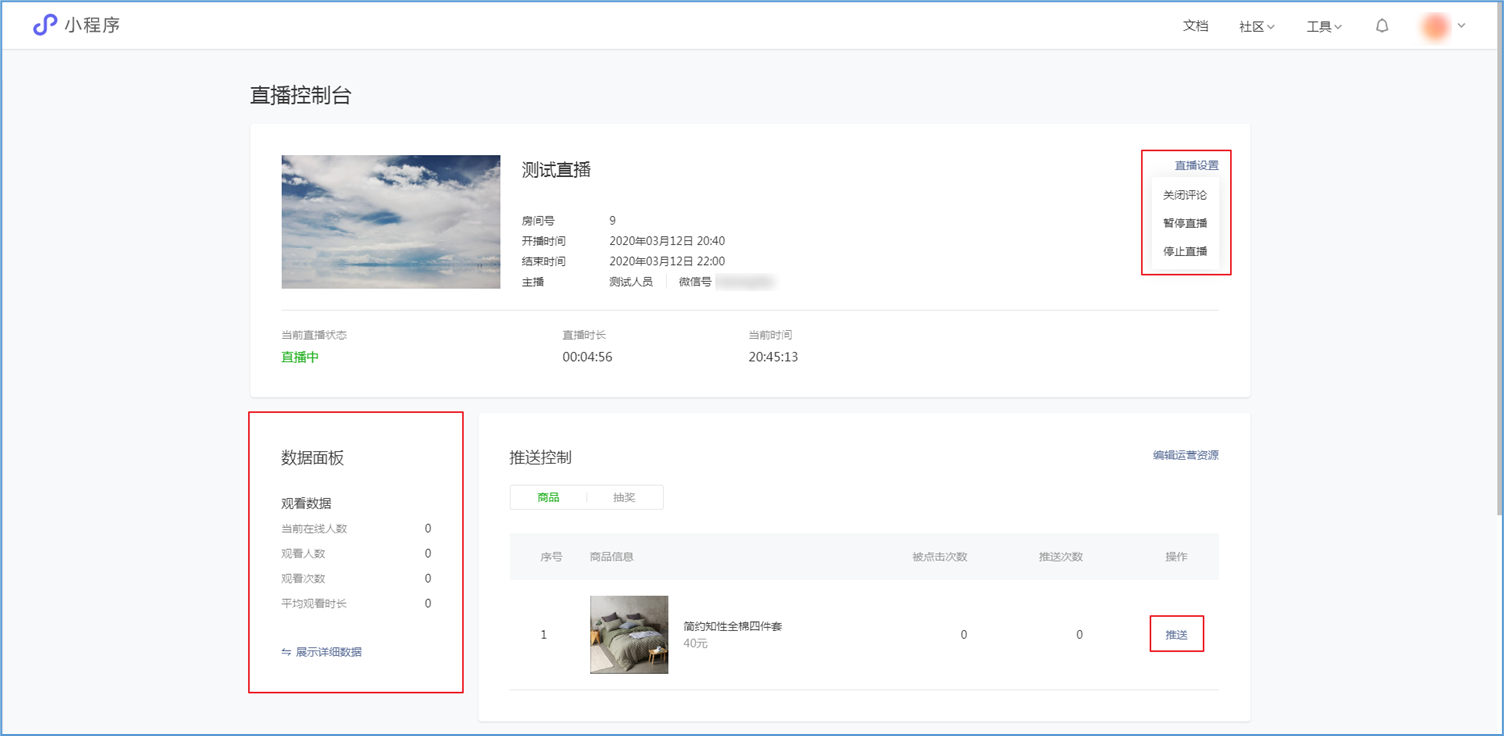Click the product name 简约知性全棉四件套
Viewport: 1504px width, 736px height.
[732, 626]
